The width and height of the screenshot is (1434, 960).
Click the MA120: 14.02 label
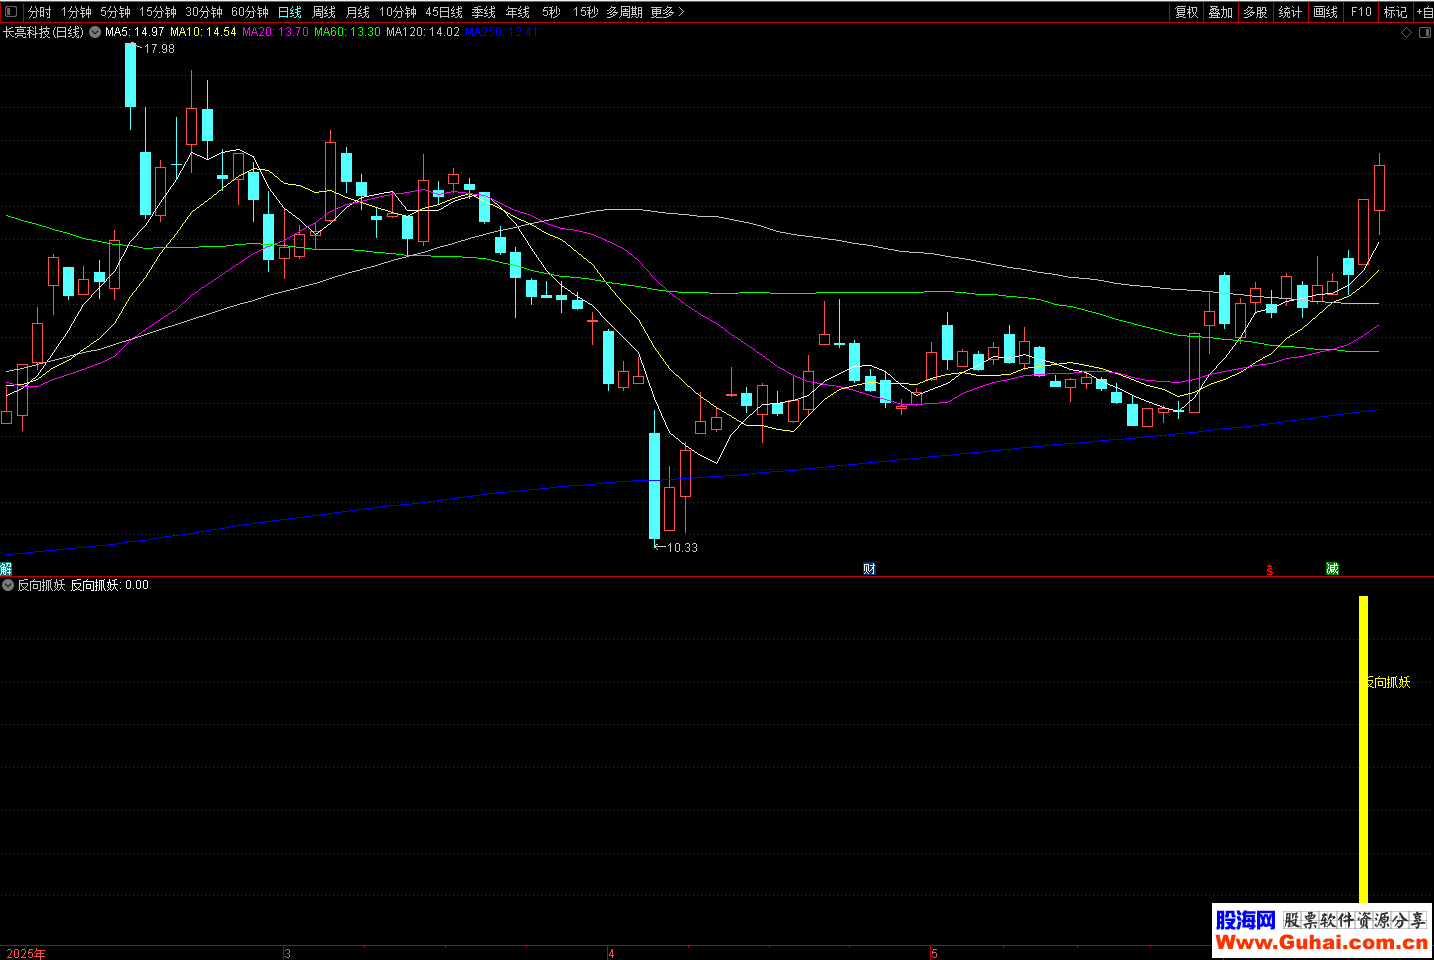pyautogui.click(x=423, y=32)
